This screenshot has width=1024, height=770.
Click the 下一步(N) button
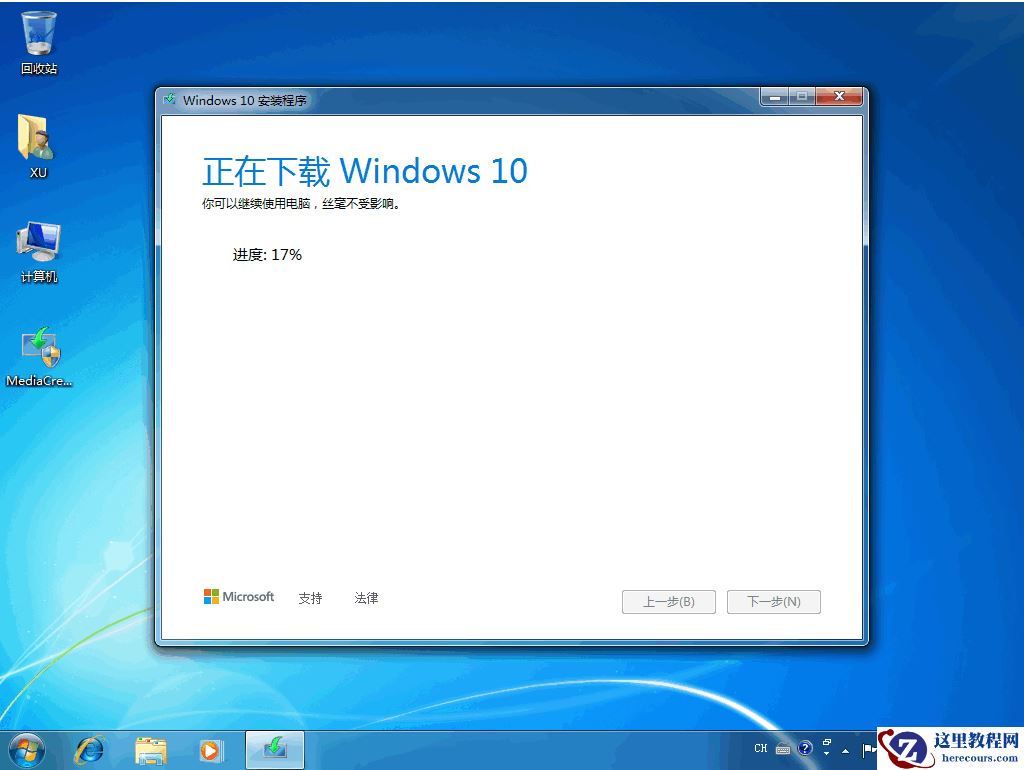774,601
